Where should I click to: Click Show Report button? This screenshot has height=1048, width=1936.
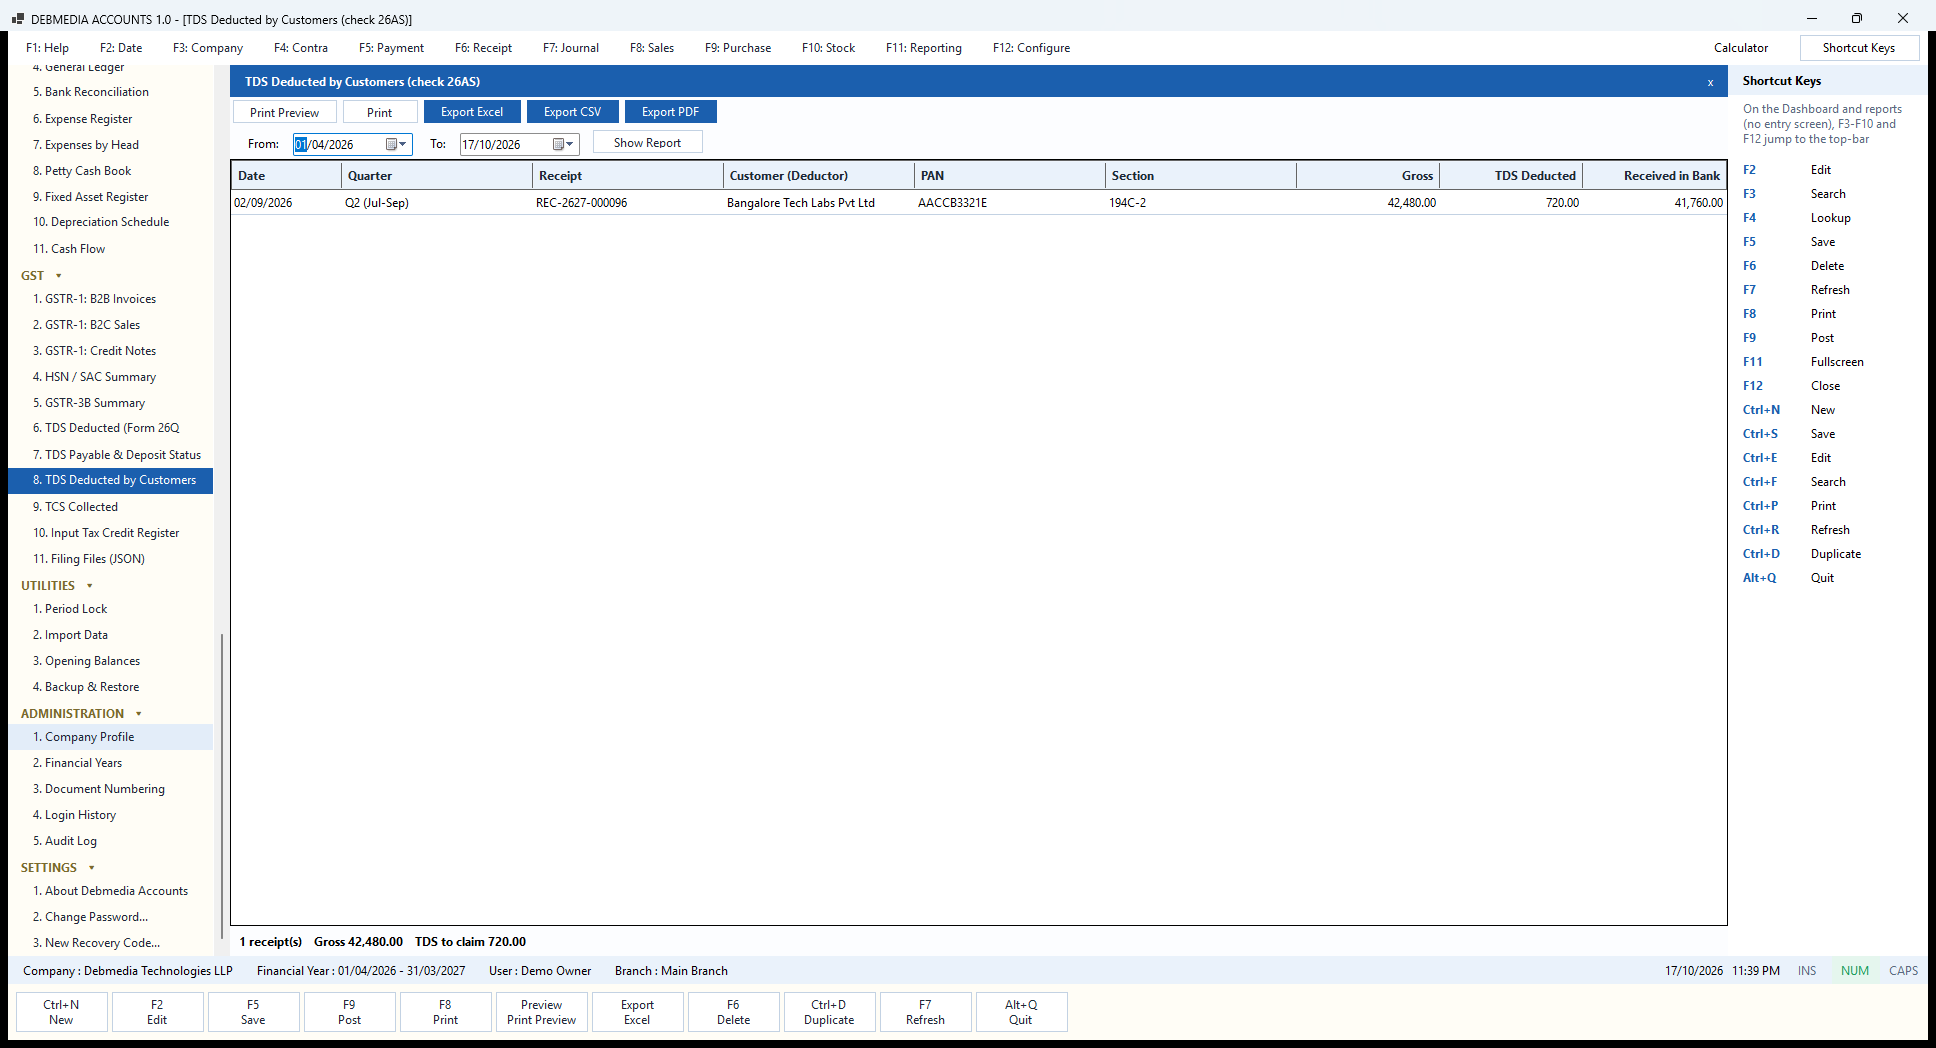click(647, 143)
